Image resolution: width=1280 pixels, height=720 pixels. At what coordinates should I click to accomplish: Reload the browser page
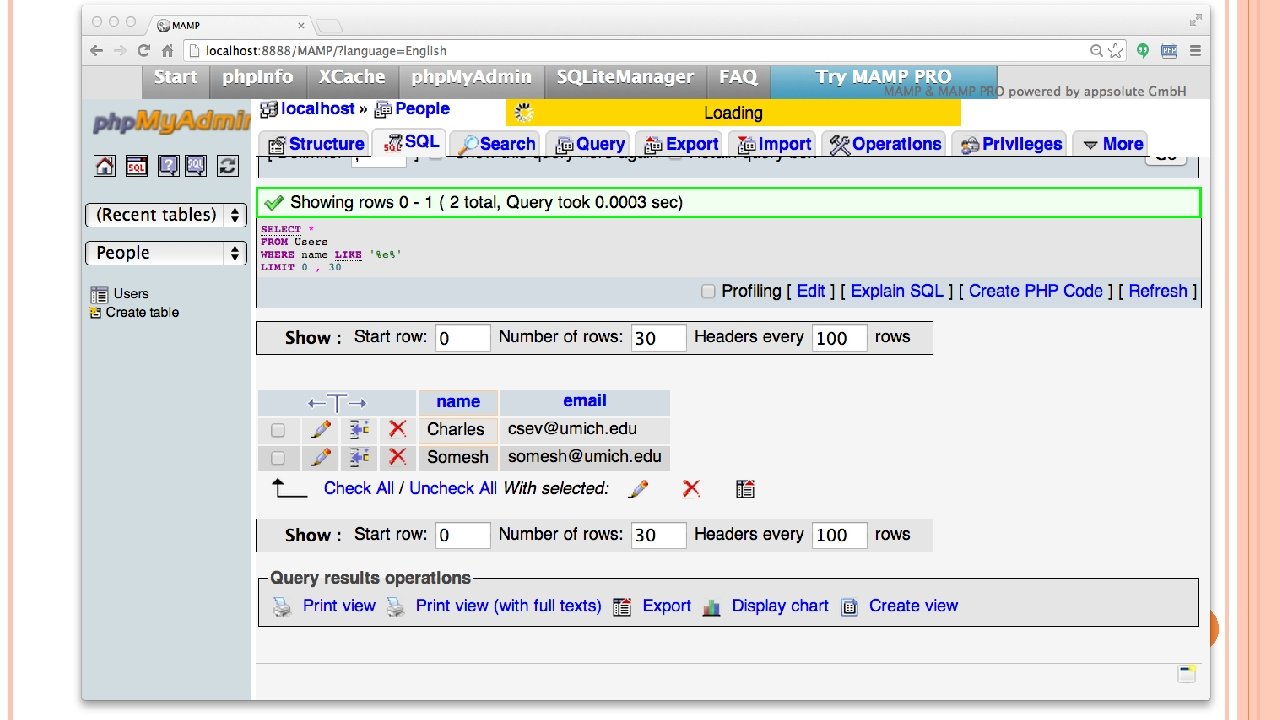pos(144,50)
